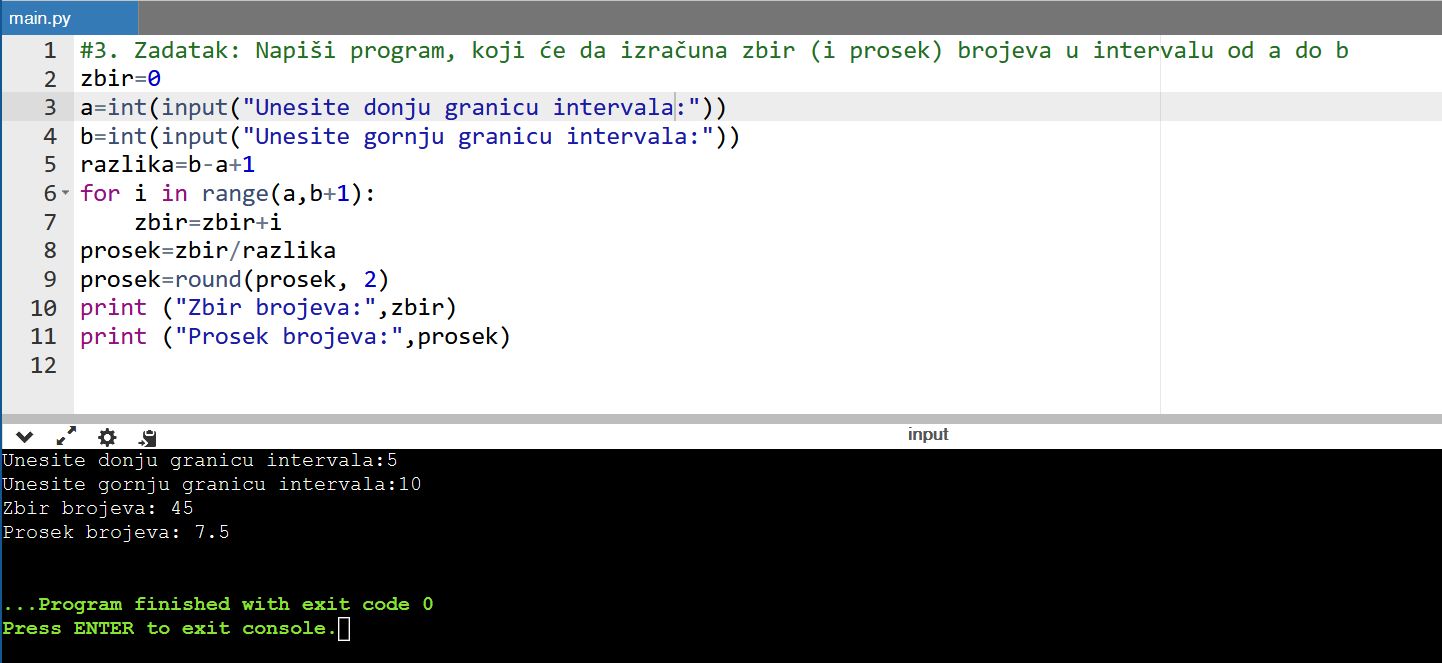Click the "Zbir brojeva: 45" console output
The width and height of the screenshot is (1442, 663).
[x=98, y=508]
